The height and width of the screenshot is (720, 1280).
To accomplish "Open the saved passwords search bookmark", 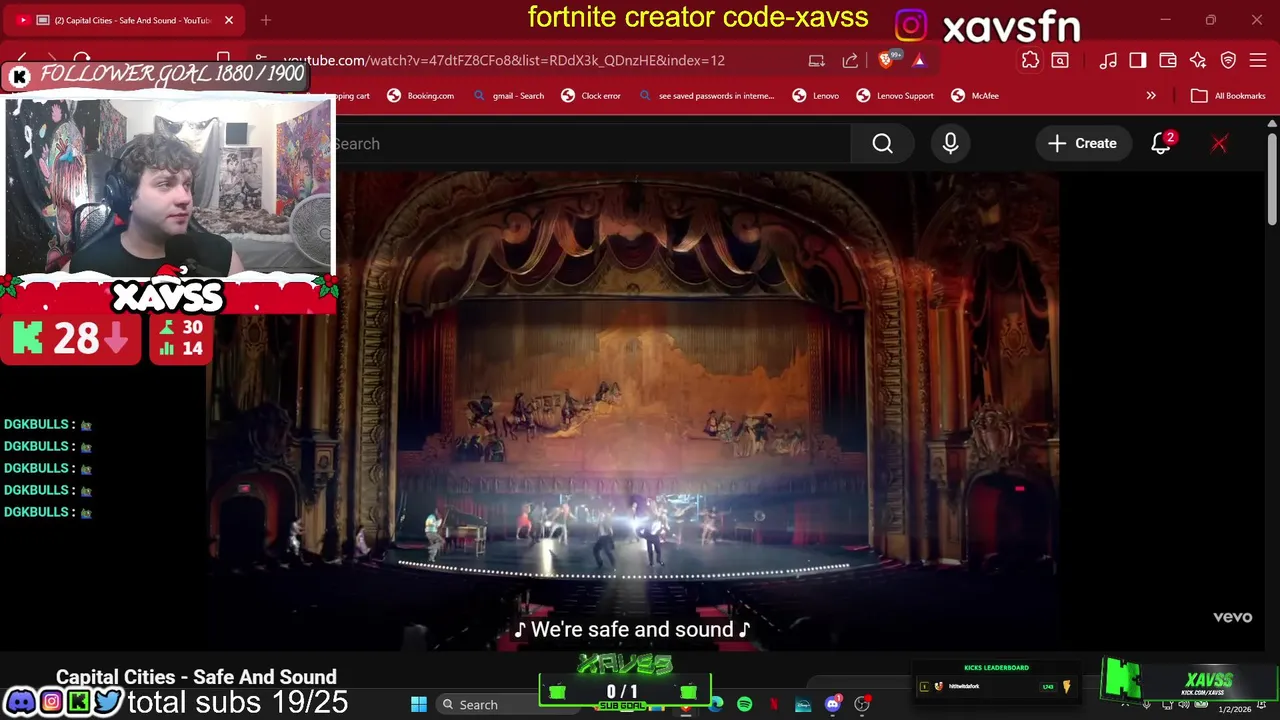I will pos(706,96).
